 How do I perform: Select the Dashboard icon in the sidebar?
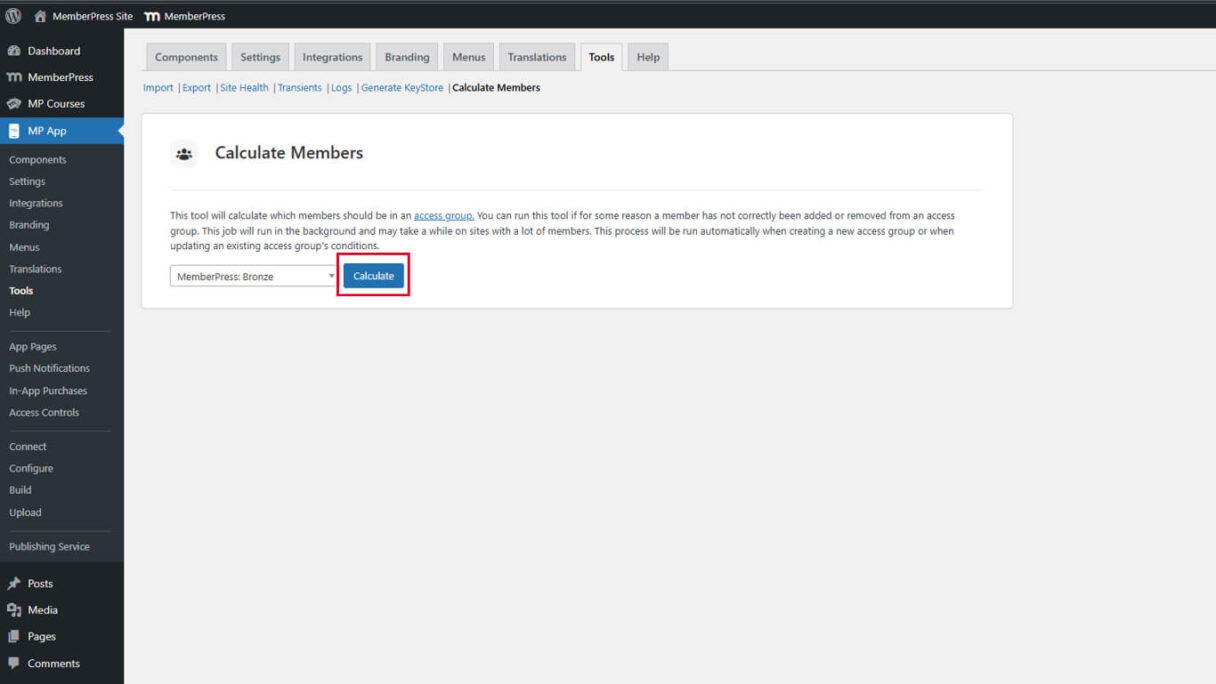(14, 50)
